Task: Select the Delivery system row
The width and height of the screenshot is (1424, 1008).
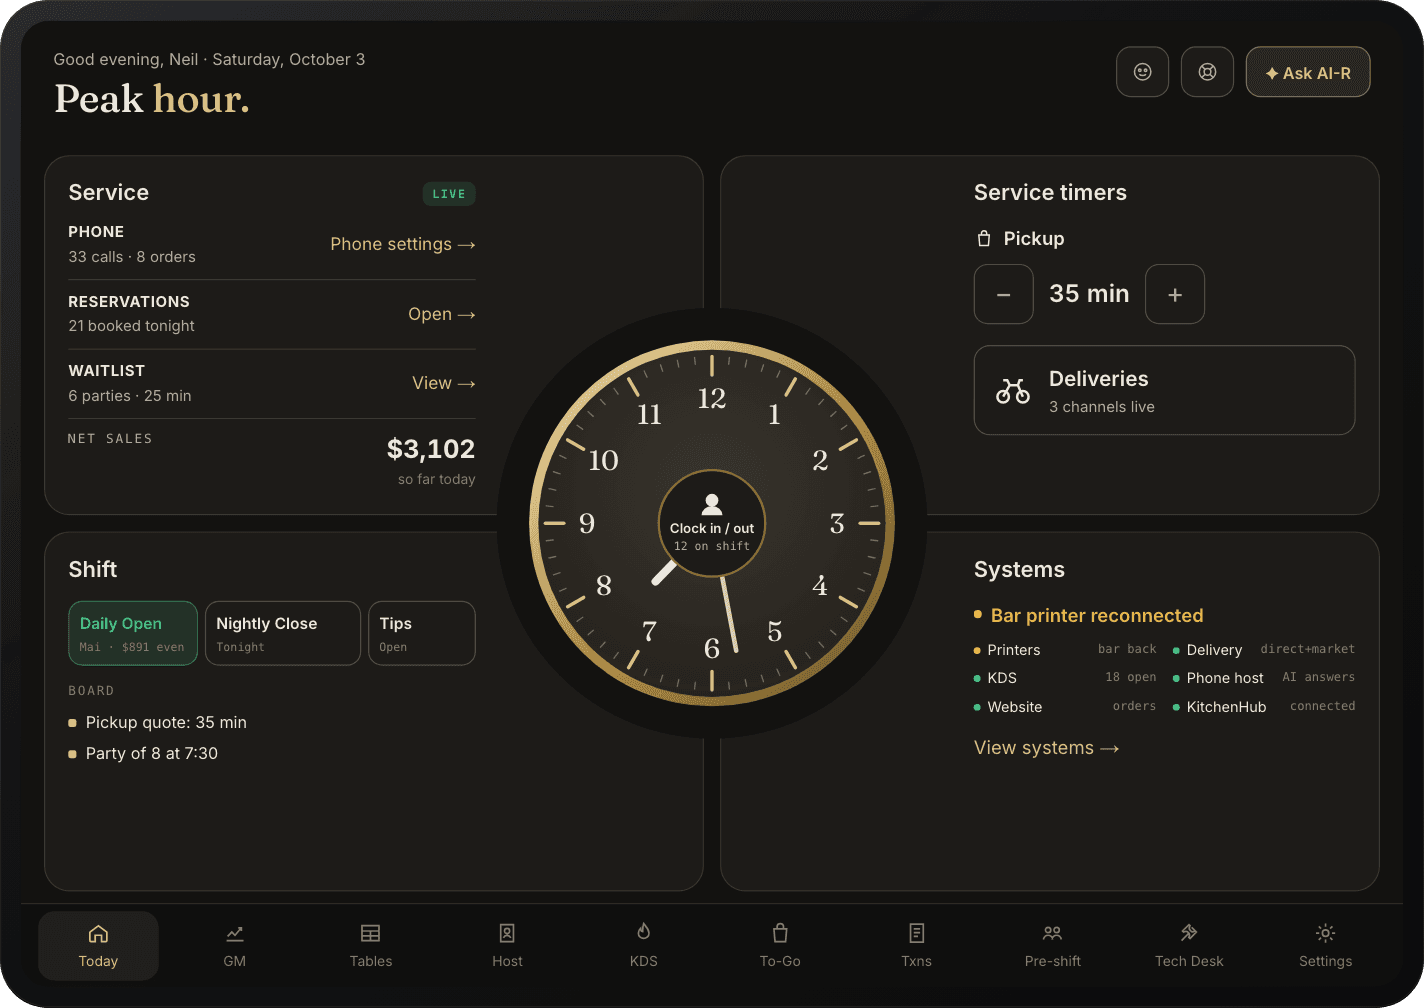Action: point(1264,650)
